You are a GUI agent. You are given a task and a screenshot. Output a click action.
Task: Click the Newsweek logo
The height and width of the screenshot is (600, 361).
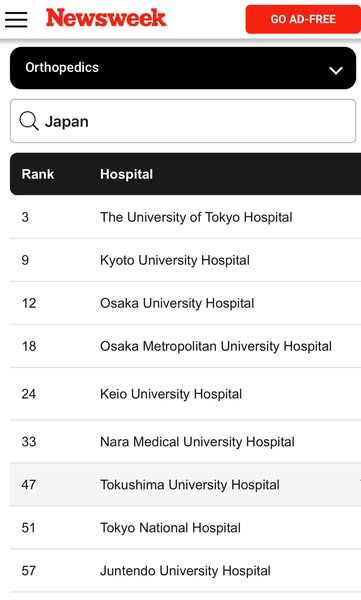pyautogui.click(x=106, y=18)
